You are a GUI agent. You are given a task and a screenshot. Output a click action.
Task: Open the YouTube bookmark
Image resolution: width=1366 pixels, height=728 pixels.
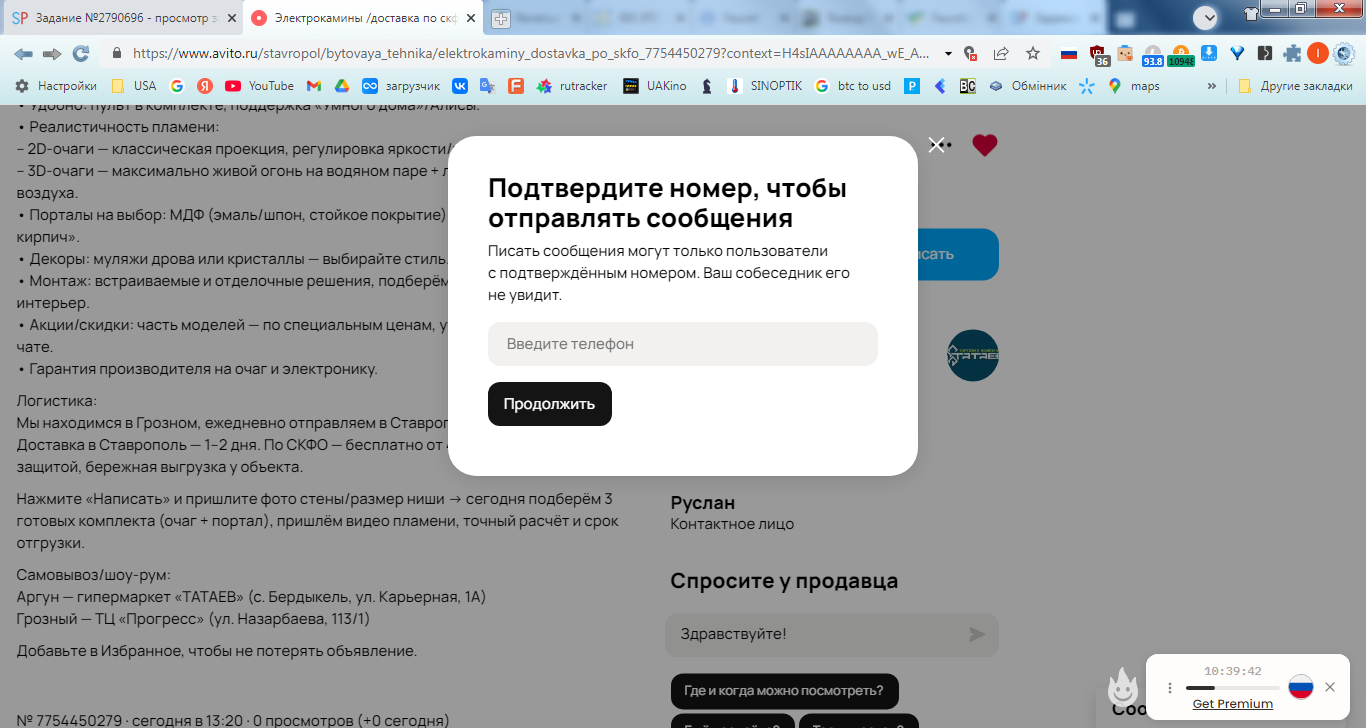tap(260, 86)
